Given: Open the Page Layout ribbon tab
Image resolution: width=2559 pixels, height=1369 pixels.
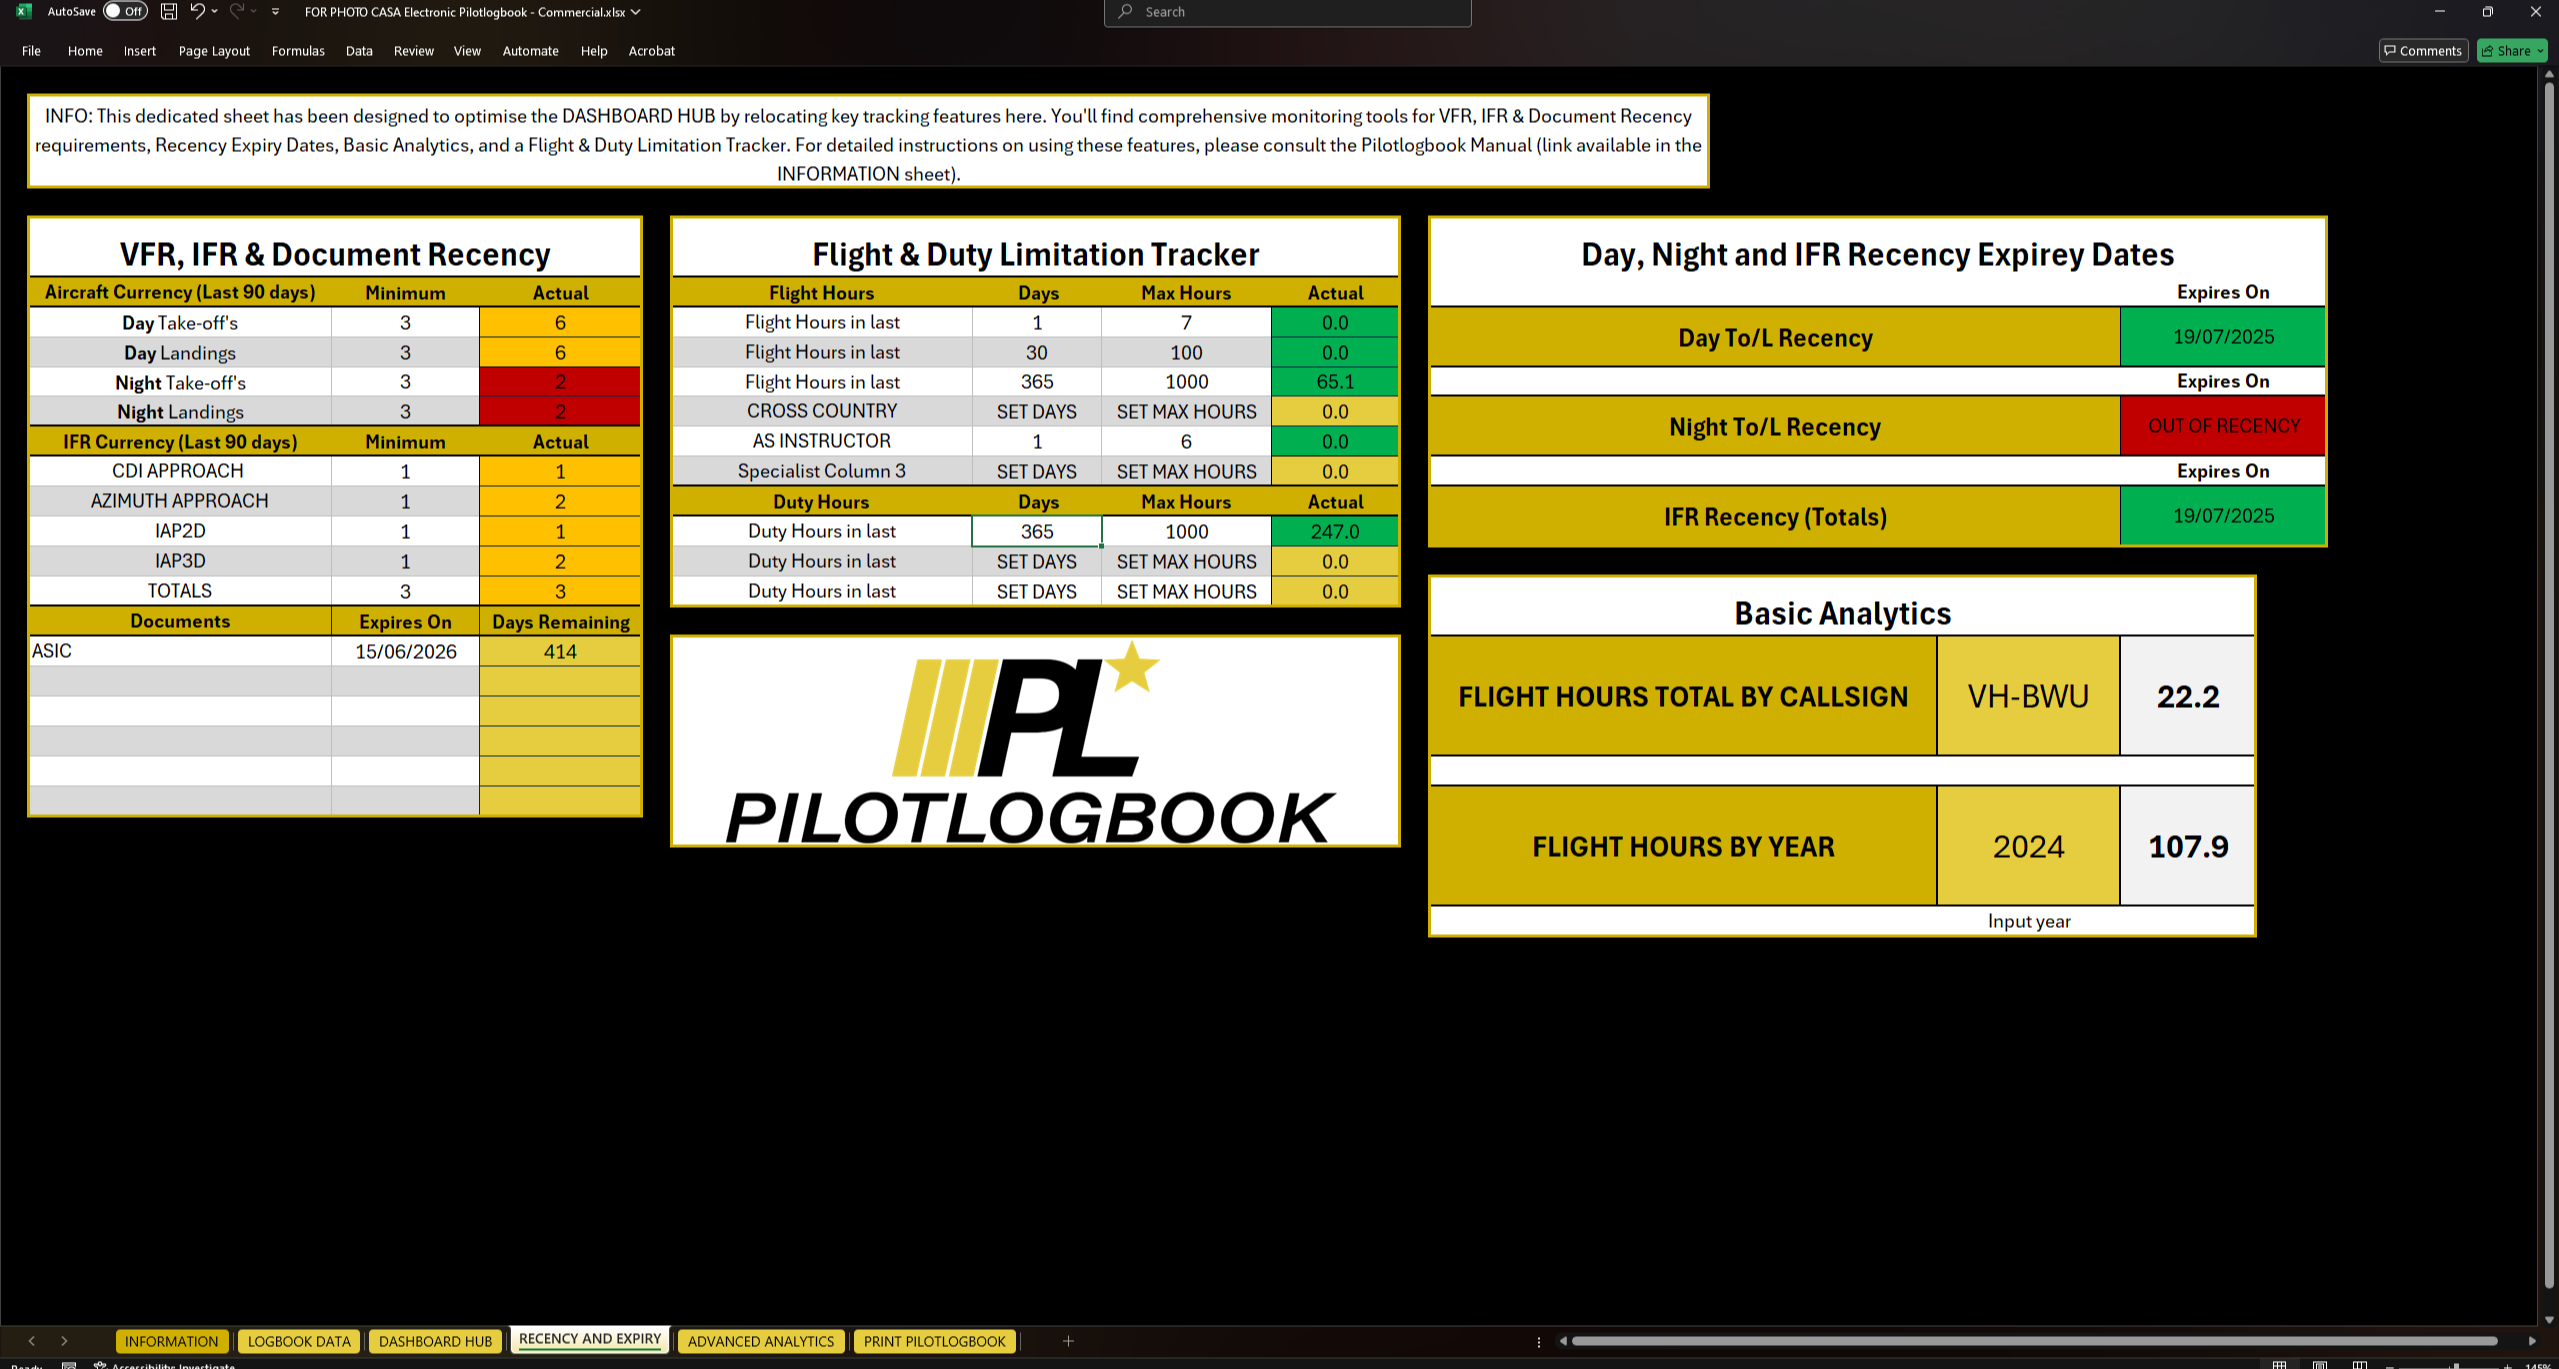Looking at the screenshot, I should click(214, 51).
